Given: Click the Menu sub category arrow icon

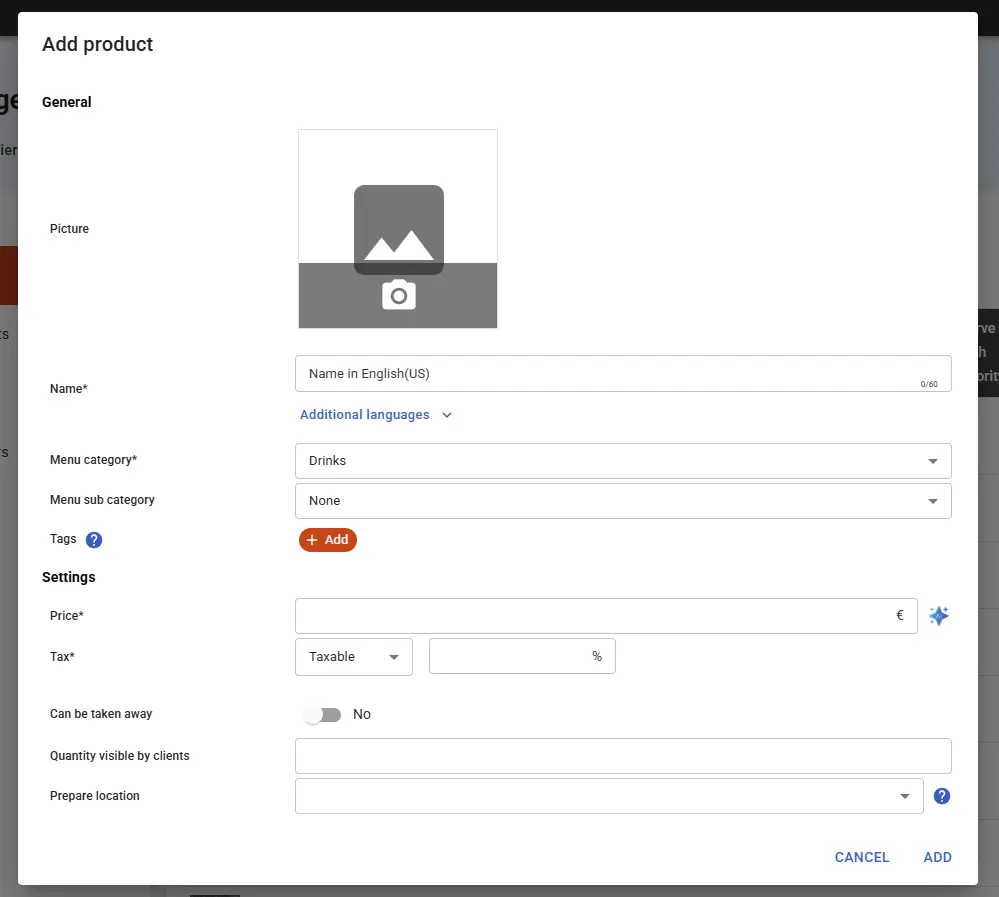Looking at the screenshot, I should pos(932,501).
